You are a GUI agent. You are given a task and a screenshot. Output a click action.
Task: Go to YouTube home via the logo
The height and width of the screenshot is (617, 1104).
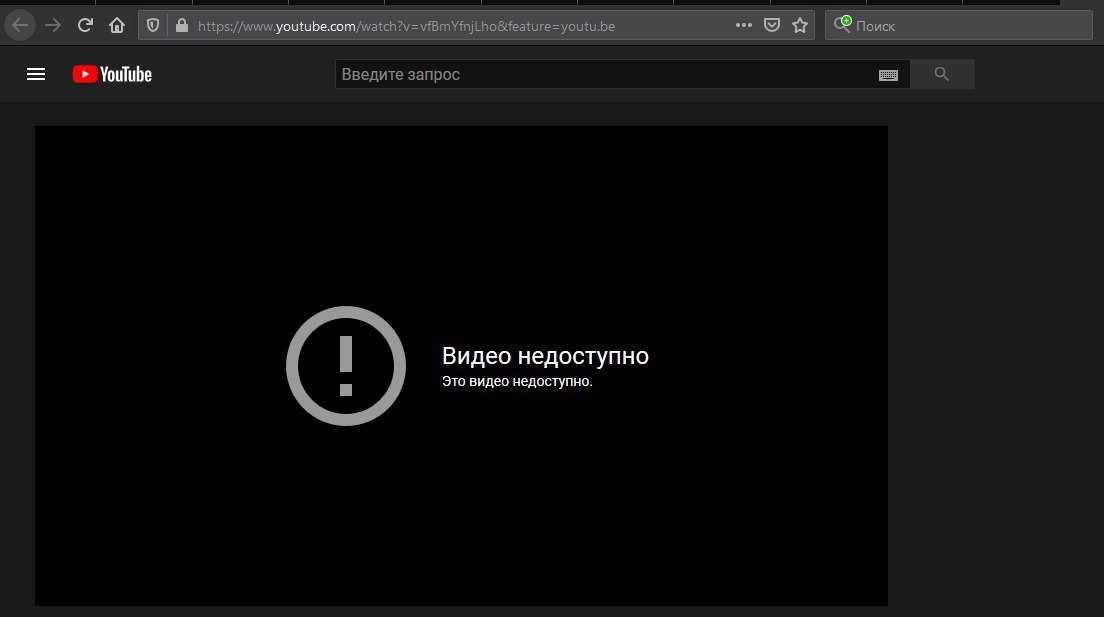point(112,74)
